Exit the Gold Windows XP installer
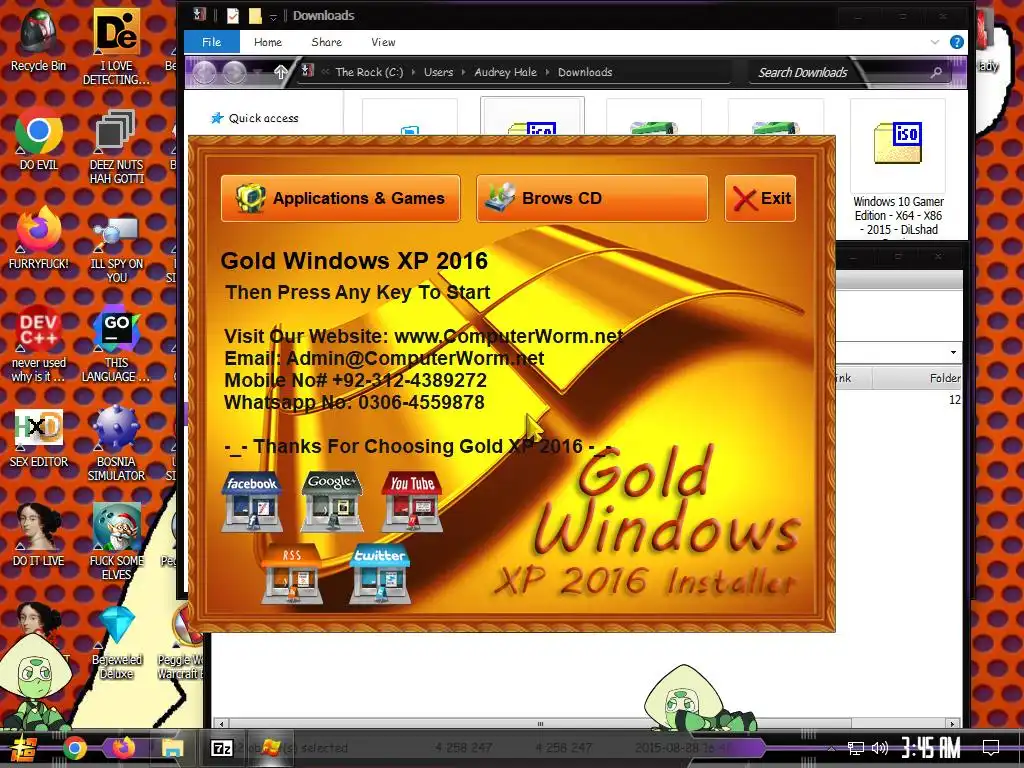1024x768 pixels. [x=760, y=198]
